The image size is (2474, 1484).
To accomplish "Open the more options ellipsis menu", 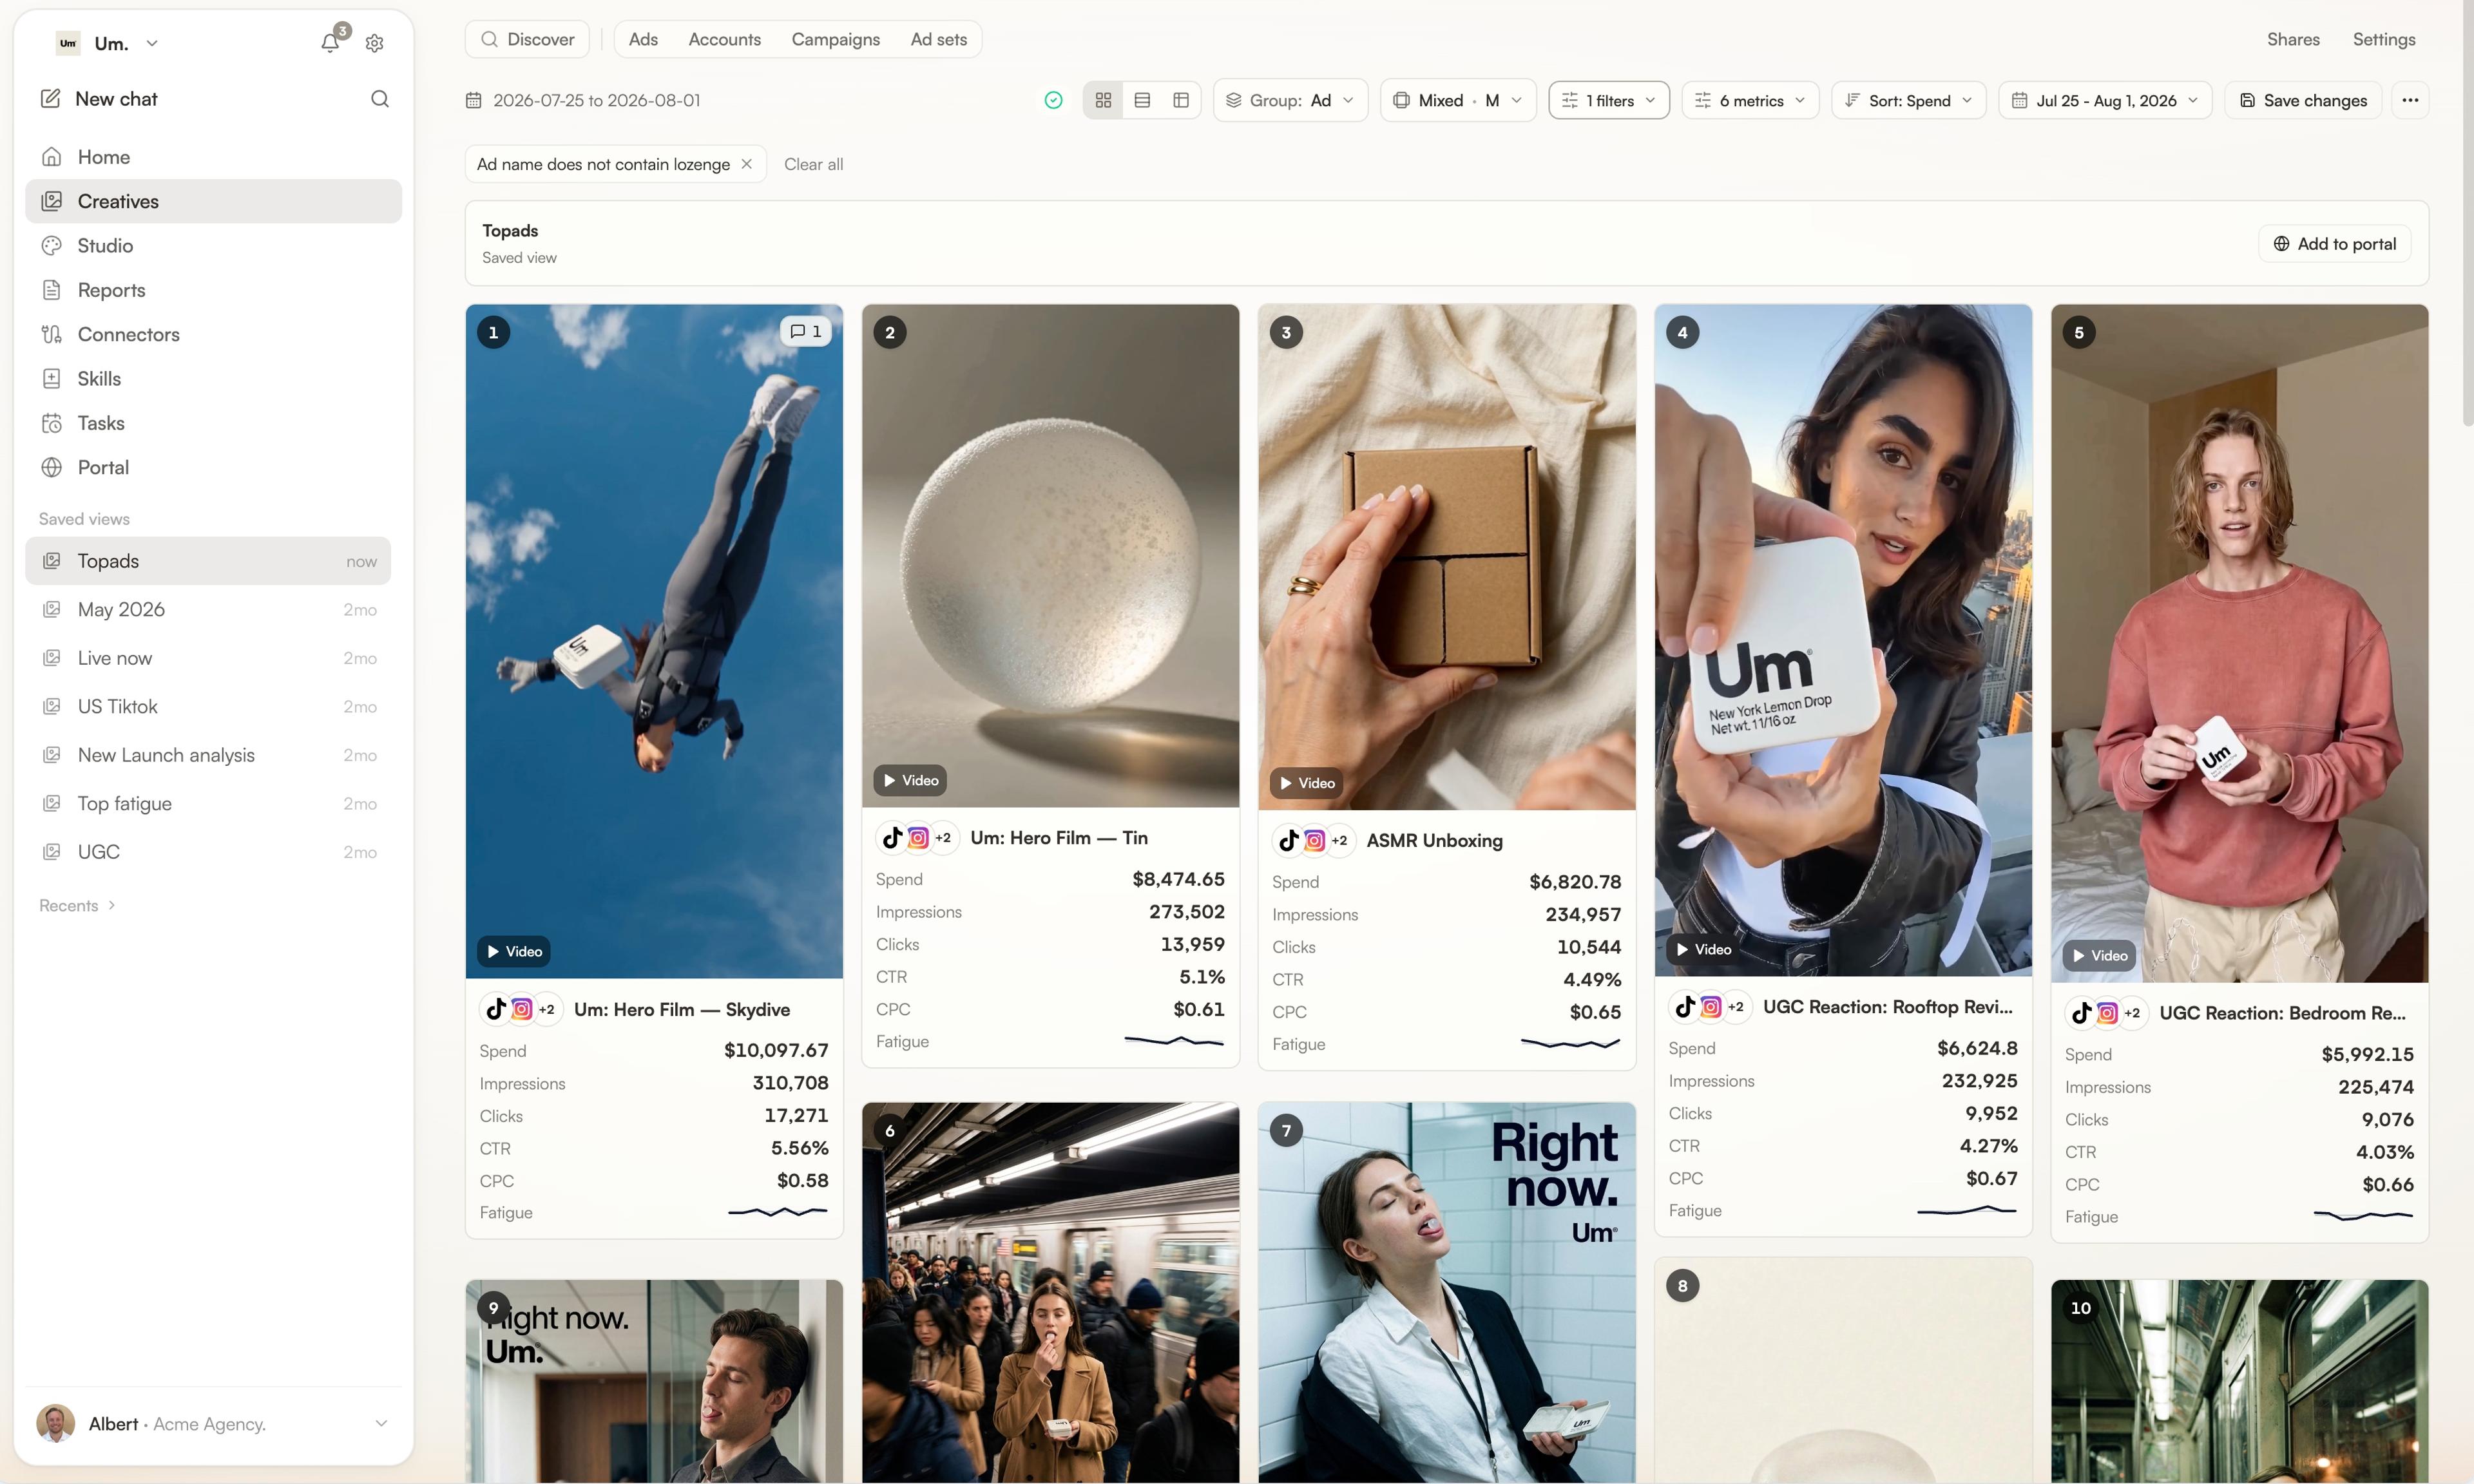I will click(x=2410, y=100).
